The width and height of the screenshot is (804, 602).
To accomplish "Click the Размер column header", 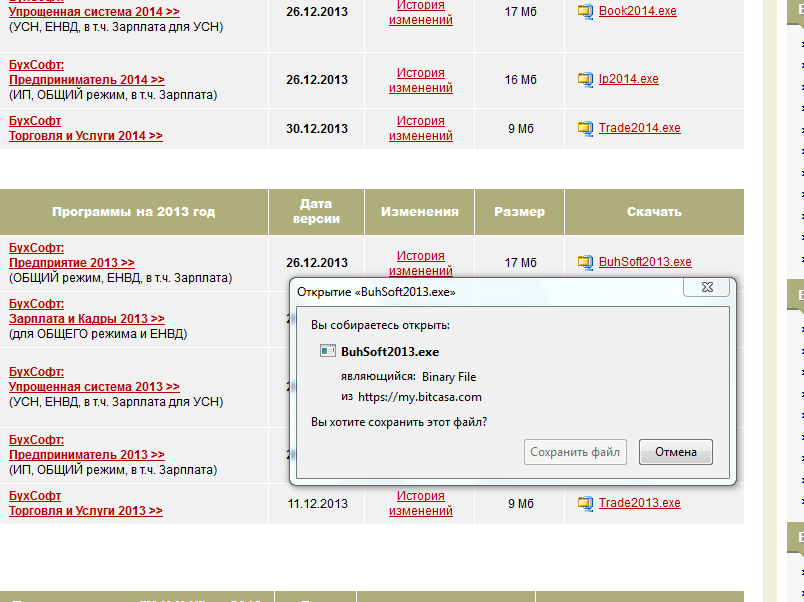I will click(x=519, y=212).
